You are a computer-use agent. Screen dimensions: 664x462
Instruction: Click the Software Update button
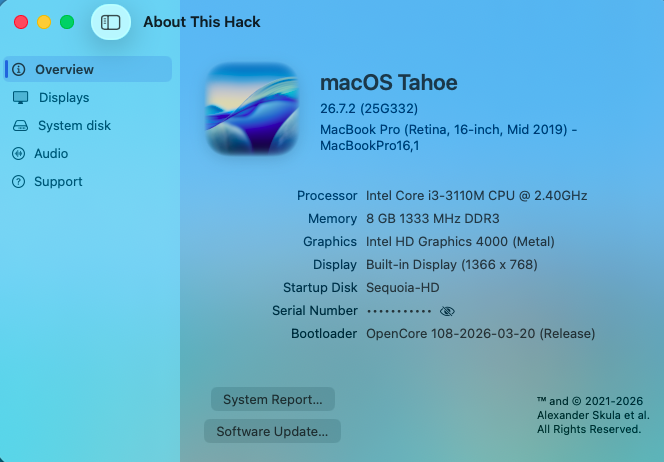click(x=272, y=431)
